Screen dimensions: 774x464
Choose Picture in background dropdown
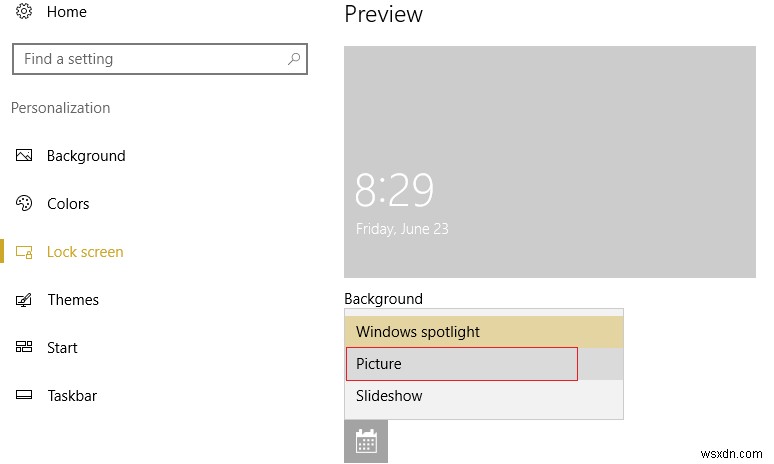tap(462, 364)
